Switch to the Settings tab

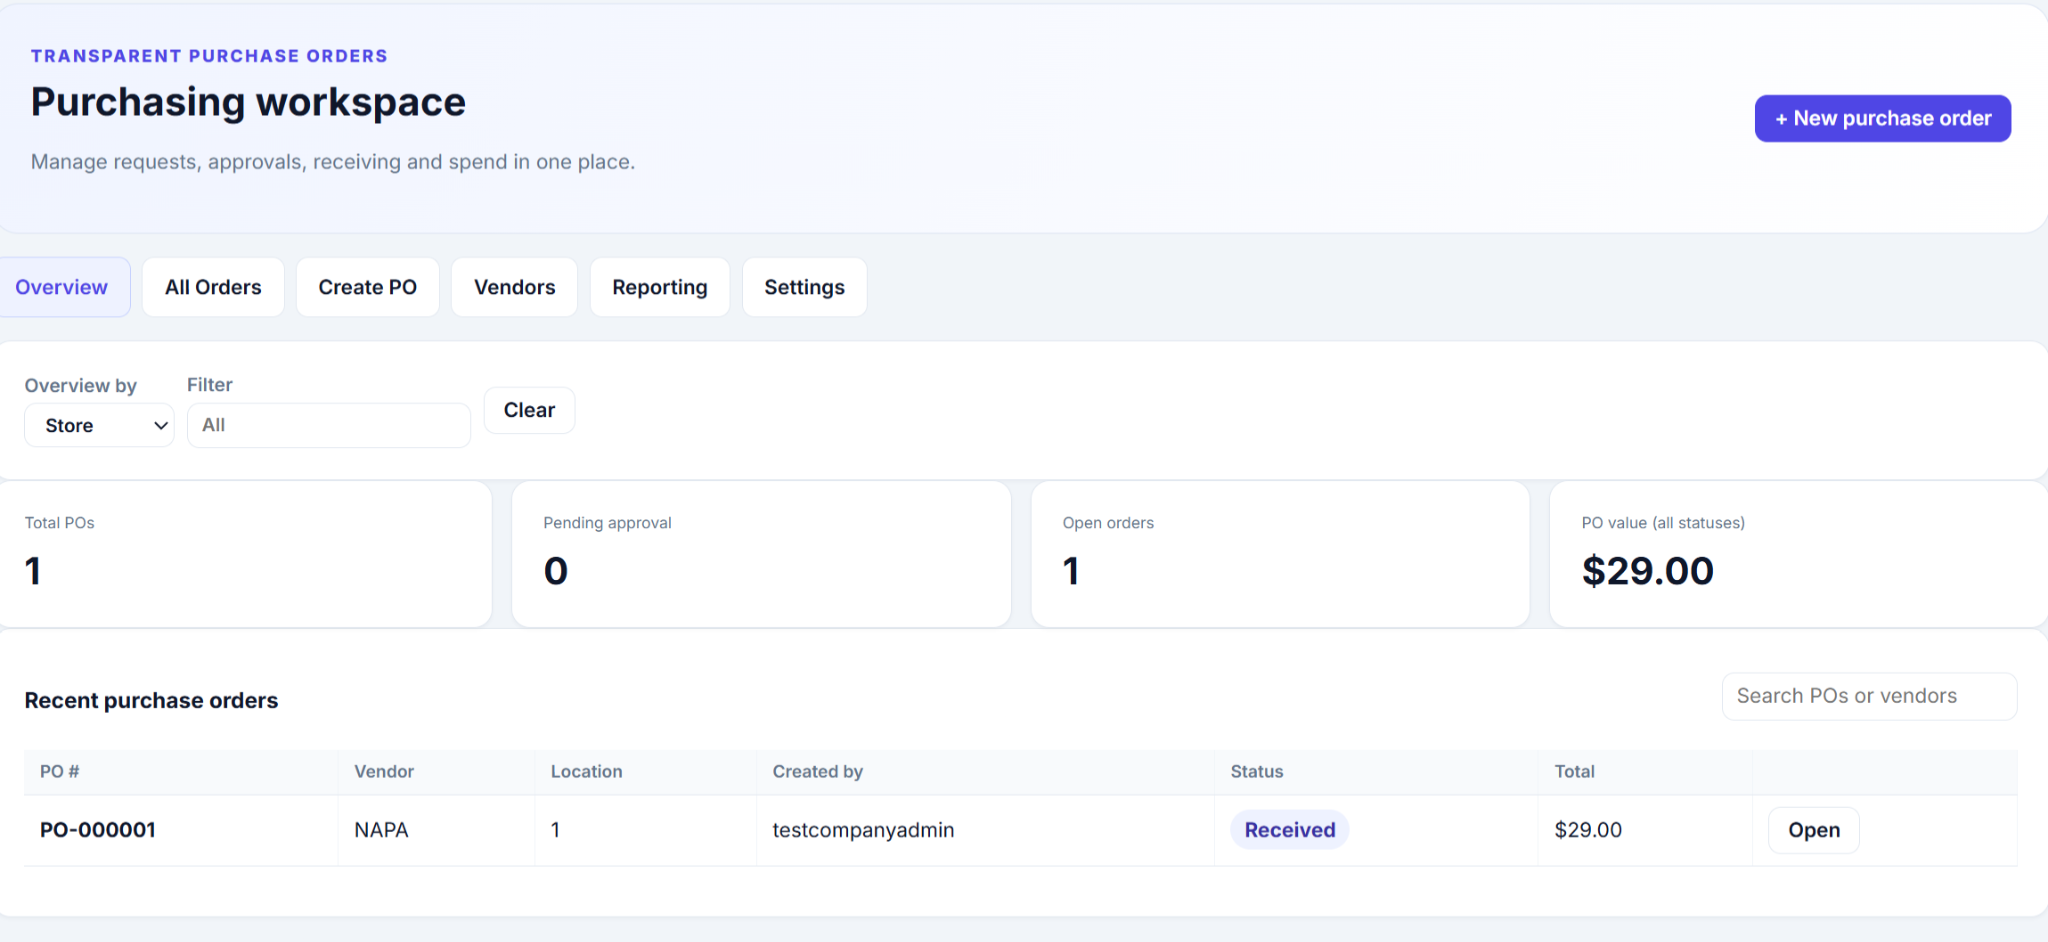click(x=804, y=287)
